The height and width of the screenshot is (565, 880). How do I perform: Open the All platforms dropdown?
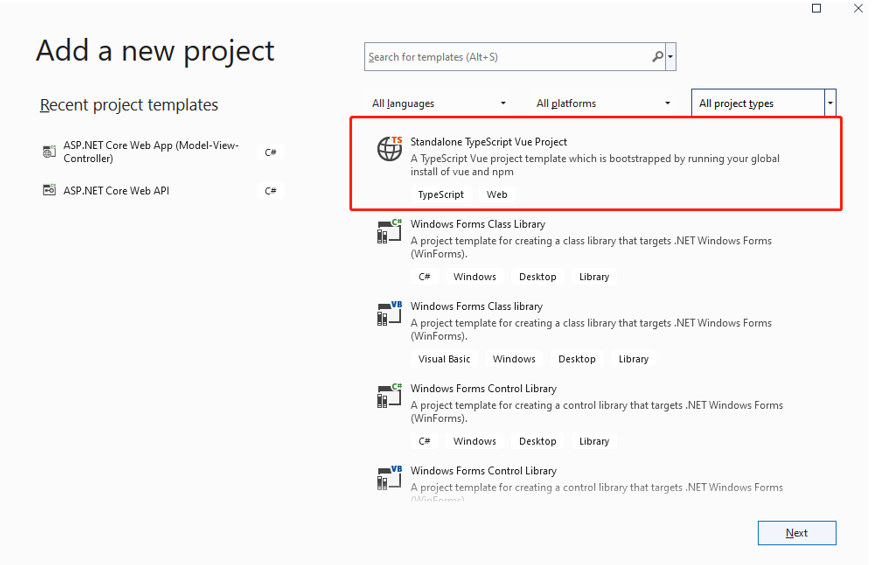603,103
